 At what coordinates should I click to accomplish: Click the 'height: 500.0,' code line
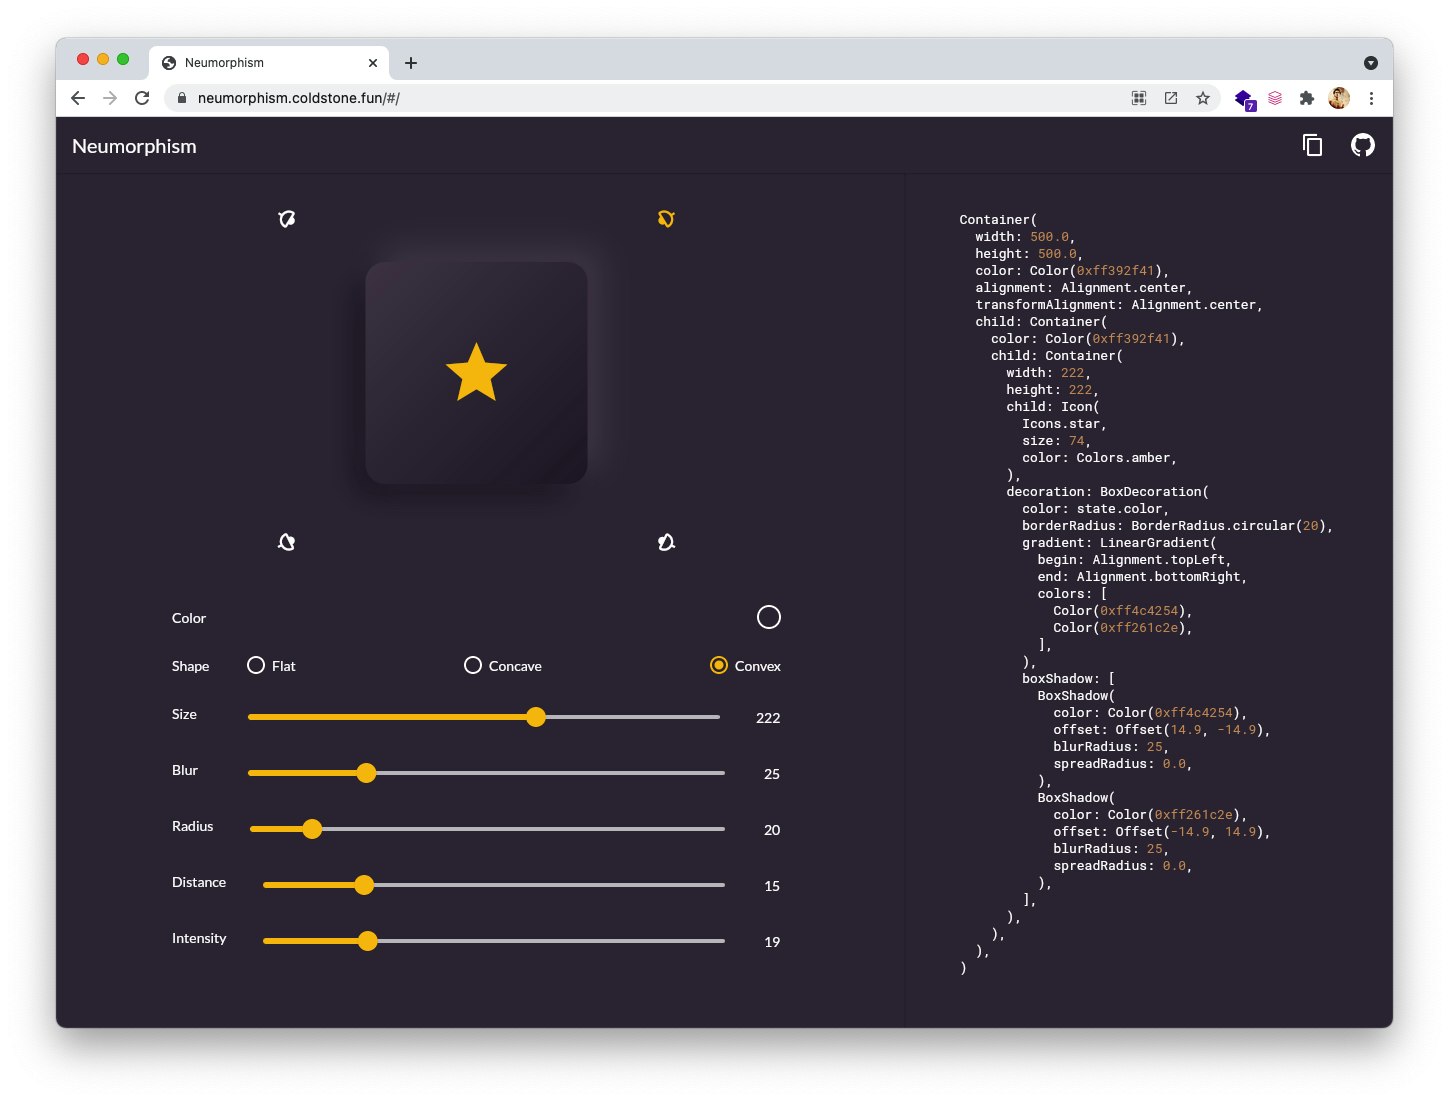pyautogui.click(x=1029, y=254)
